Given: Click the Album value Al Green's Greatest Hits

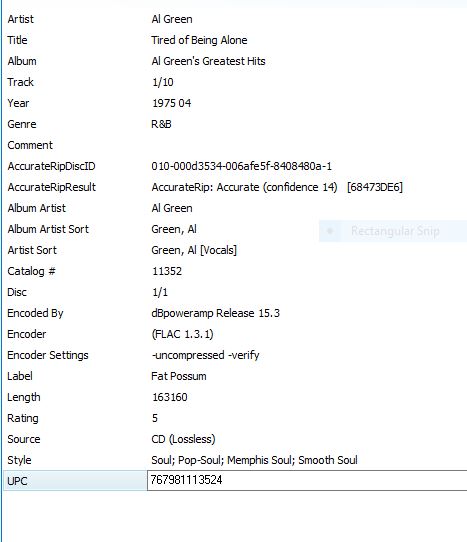Looking at the screenshot, I should click(208, 61).
